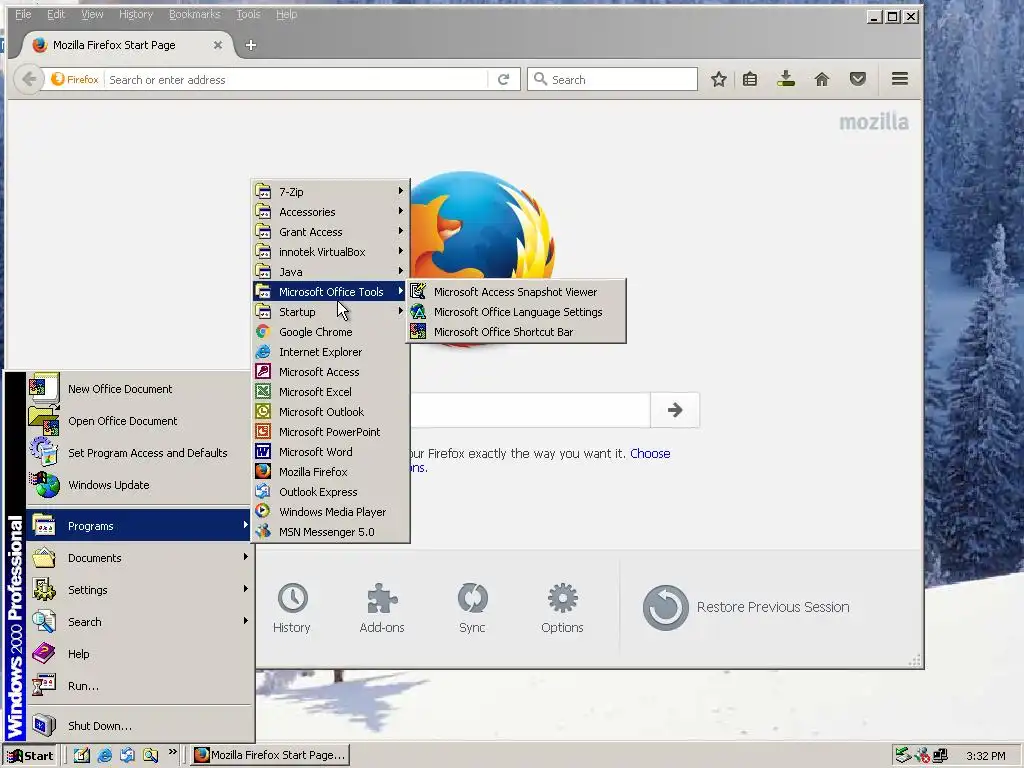Expand the Grant Access submenu
This screenshot has height=768, width=1024.
pos(330,232)
